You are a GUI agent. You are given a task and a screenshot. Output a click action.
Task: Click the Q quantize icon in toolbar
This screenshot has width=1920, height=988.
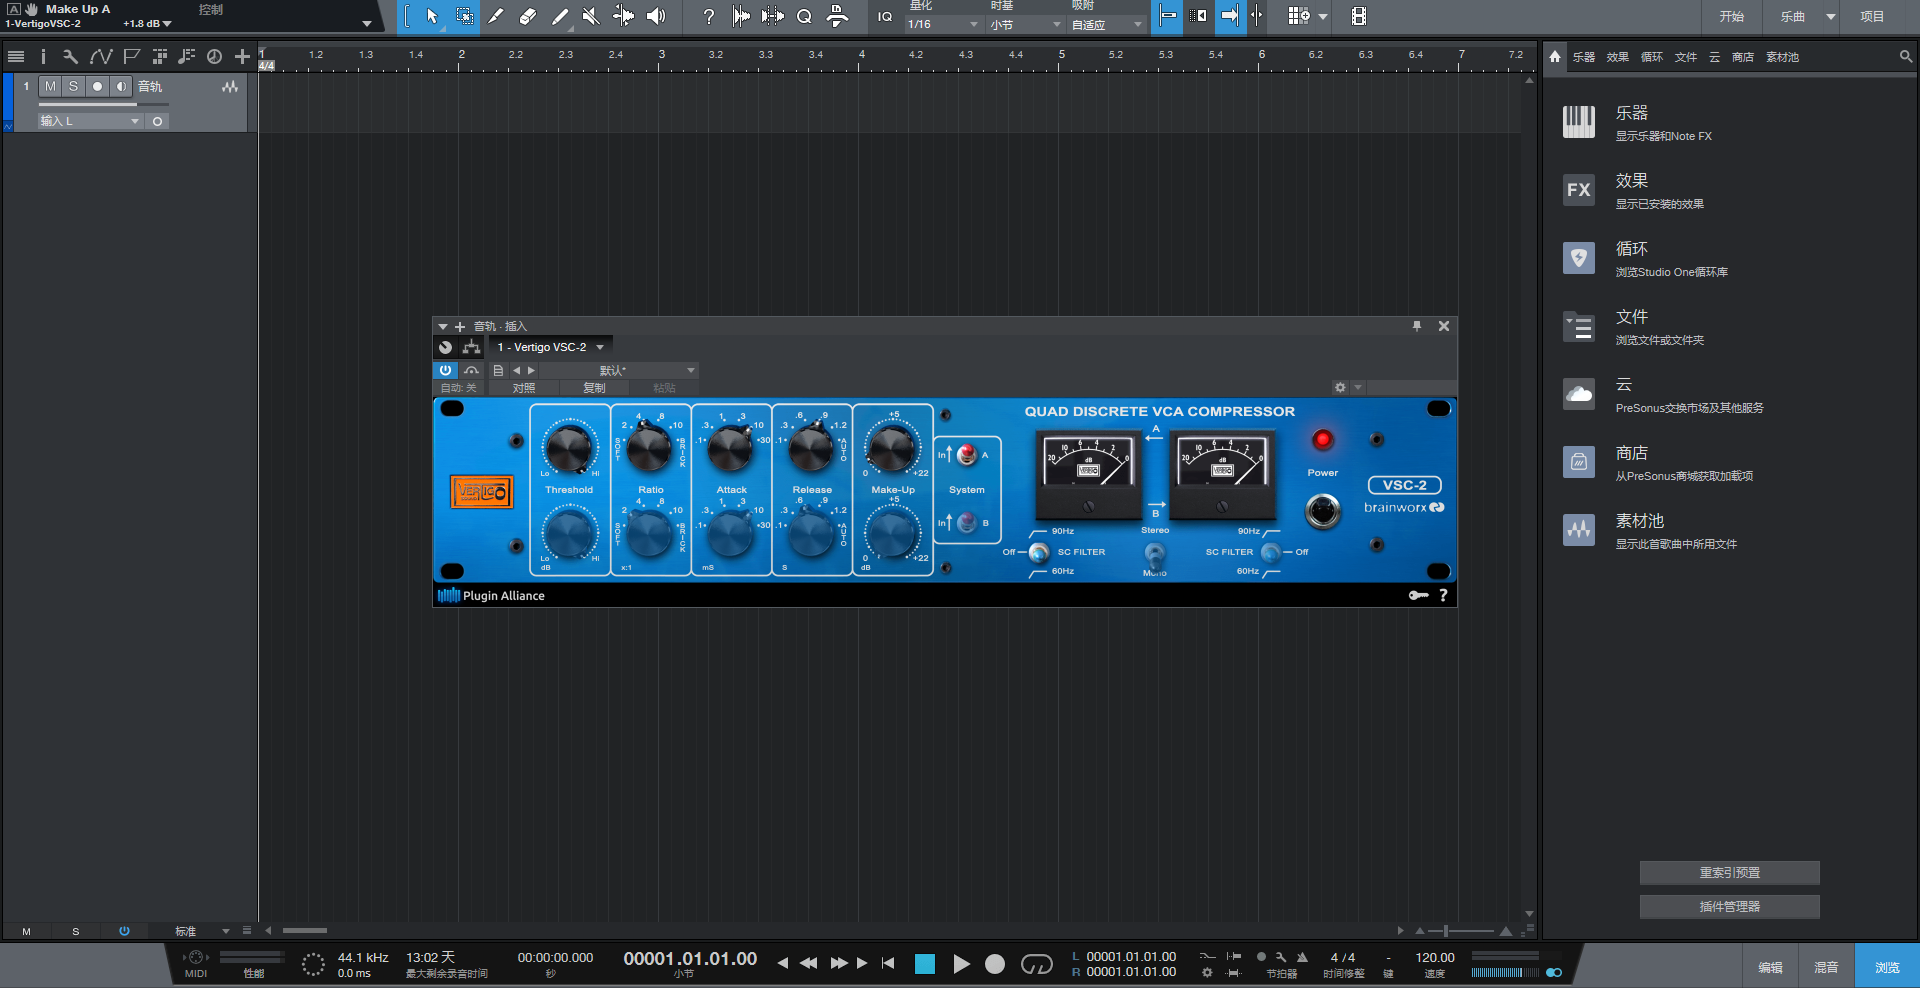tap(804, 16)
